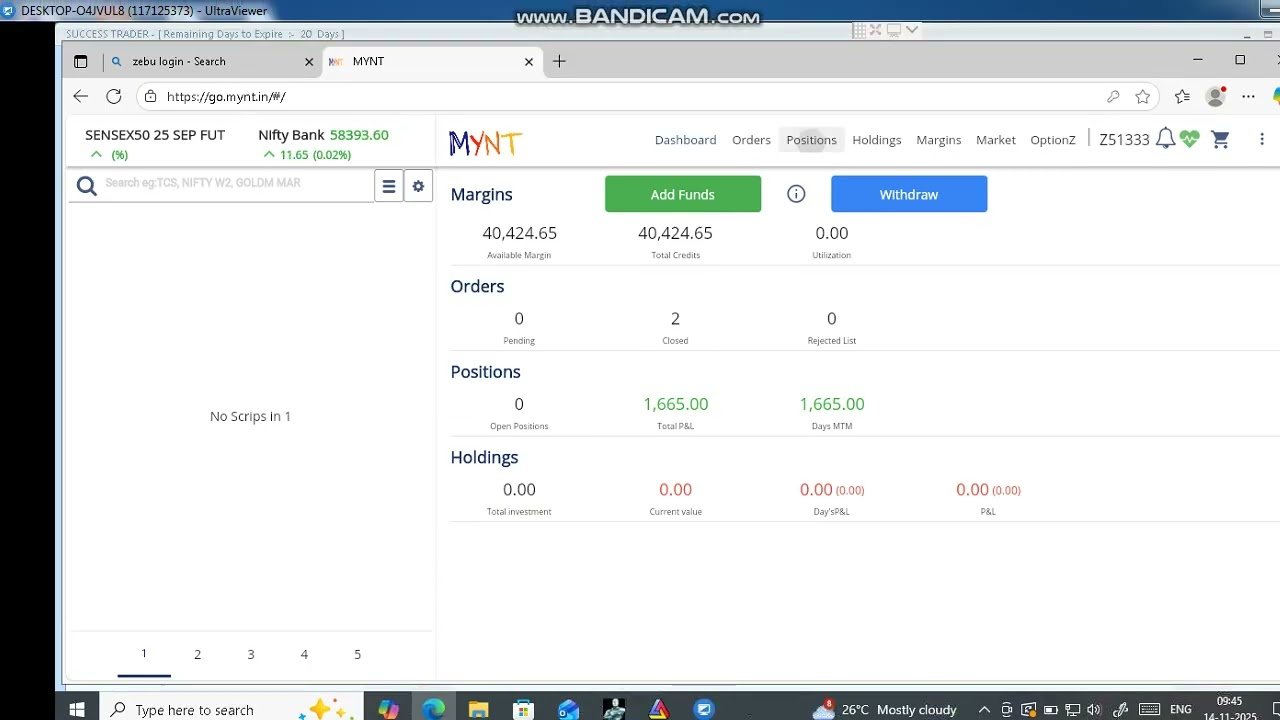Click the taskbar clock 09:45
This screenshot has width=1280, height=720.
pos(1229,702)
